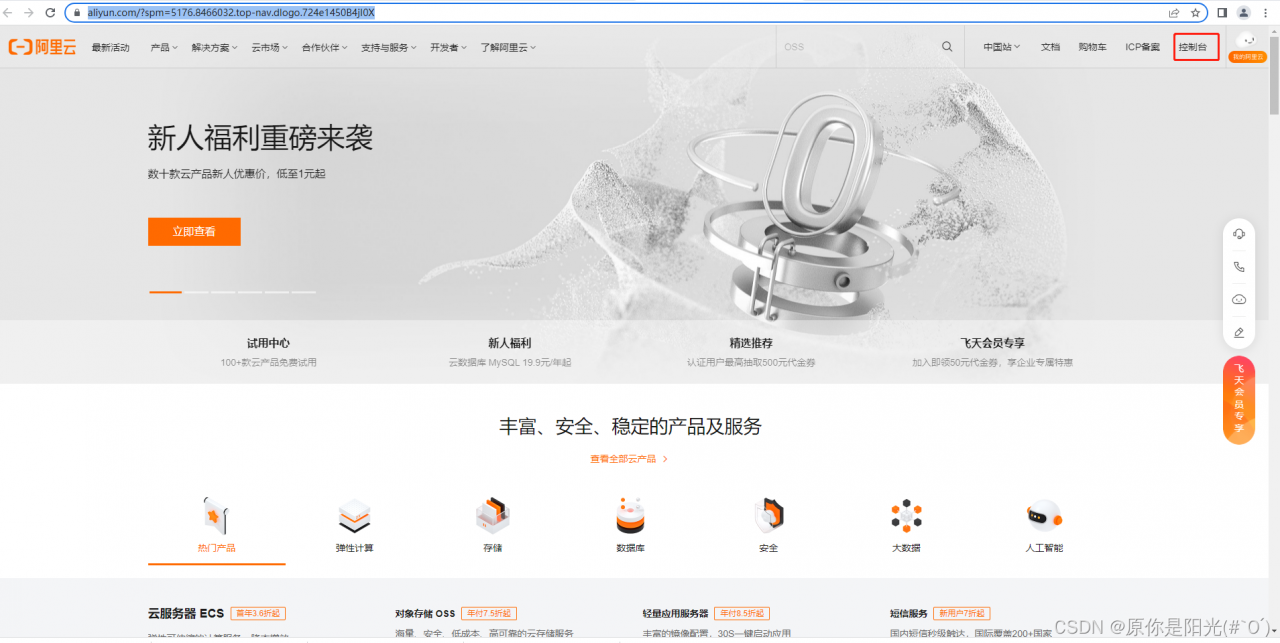Screen dimensions: 1280x643
Task: Select the 数据库 database icon
Action: [x=629, y=515]
